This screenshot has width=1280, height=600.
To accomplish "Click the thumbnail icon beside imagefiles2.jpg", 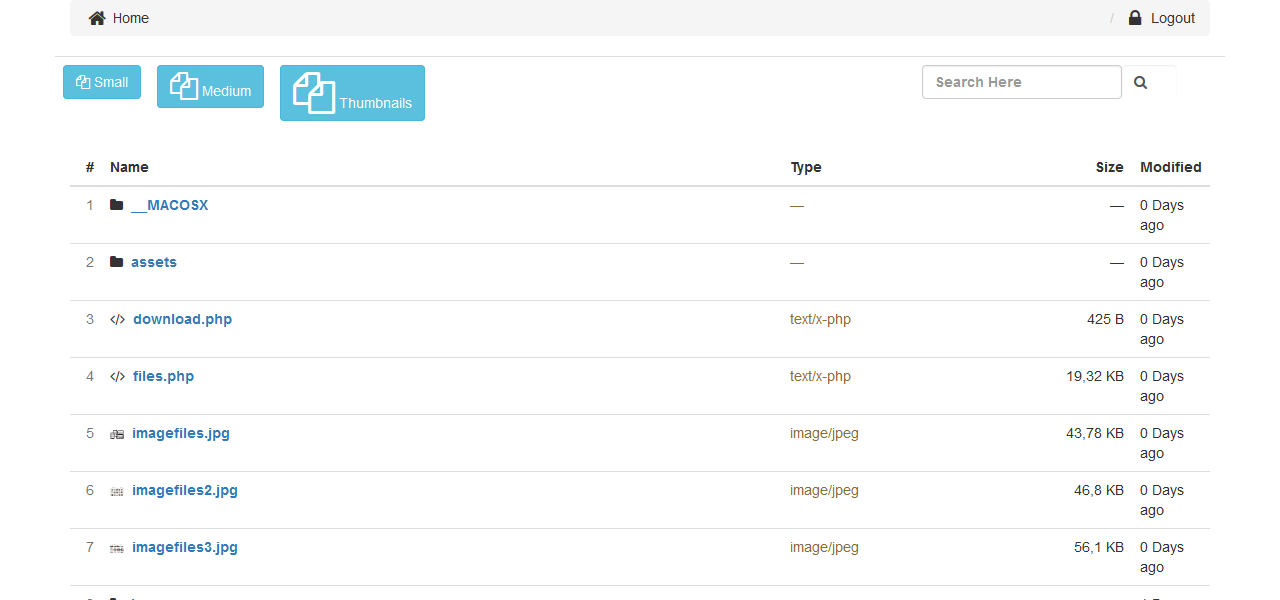I will [x=117, y=491].
